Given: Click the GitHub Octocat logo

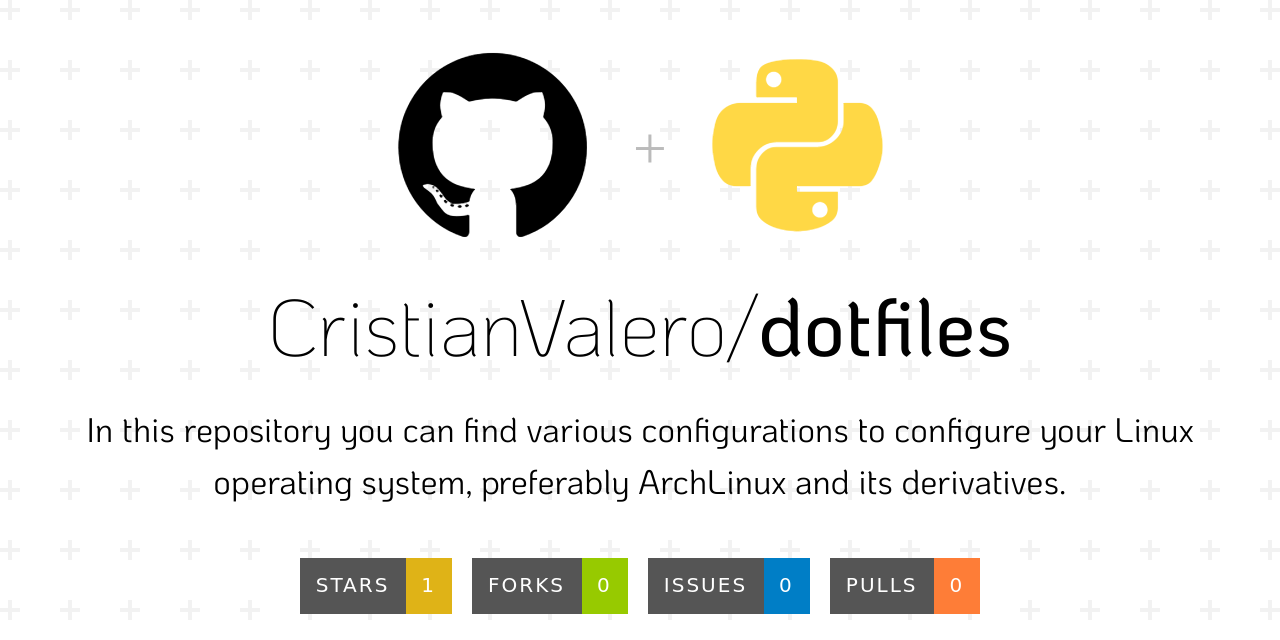Looking at the screenshot, I should (492, 147).
